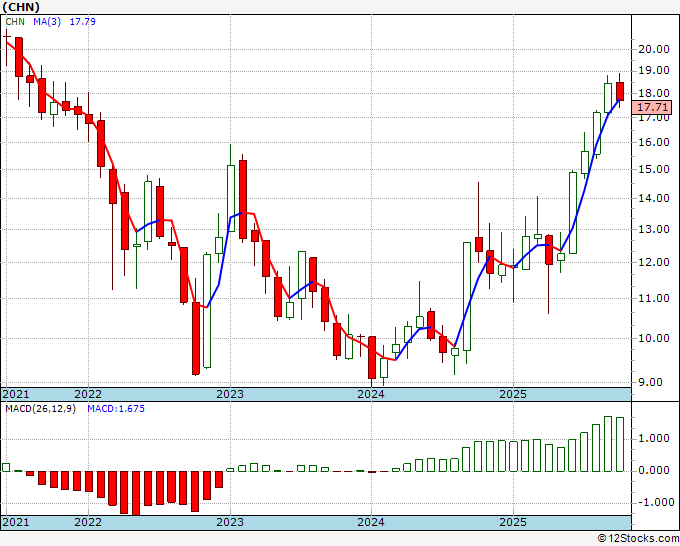Click the latest red candlestick near 18.00
680x546 pixels.
click(620, 91)
